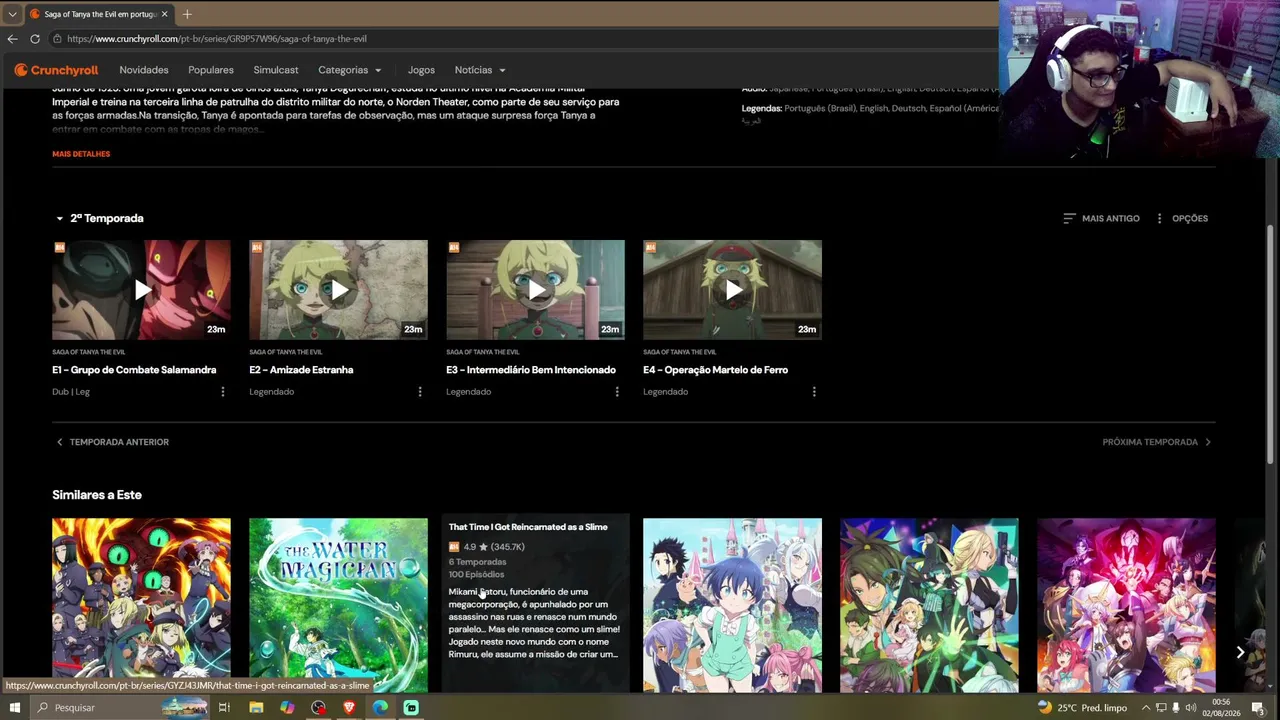Screen dimensions: 1280x720
Task: Go to Próxima Temporada
Action: (x=1157, y=442)
